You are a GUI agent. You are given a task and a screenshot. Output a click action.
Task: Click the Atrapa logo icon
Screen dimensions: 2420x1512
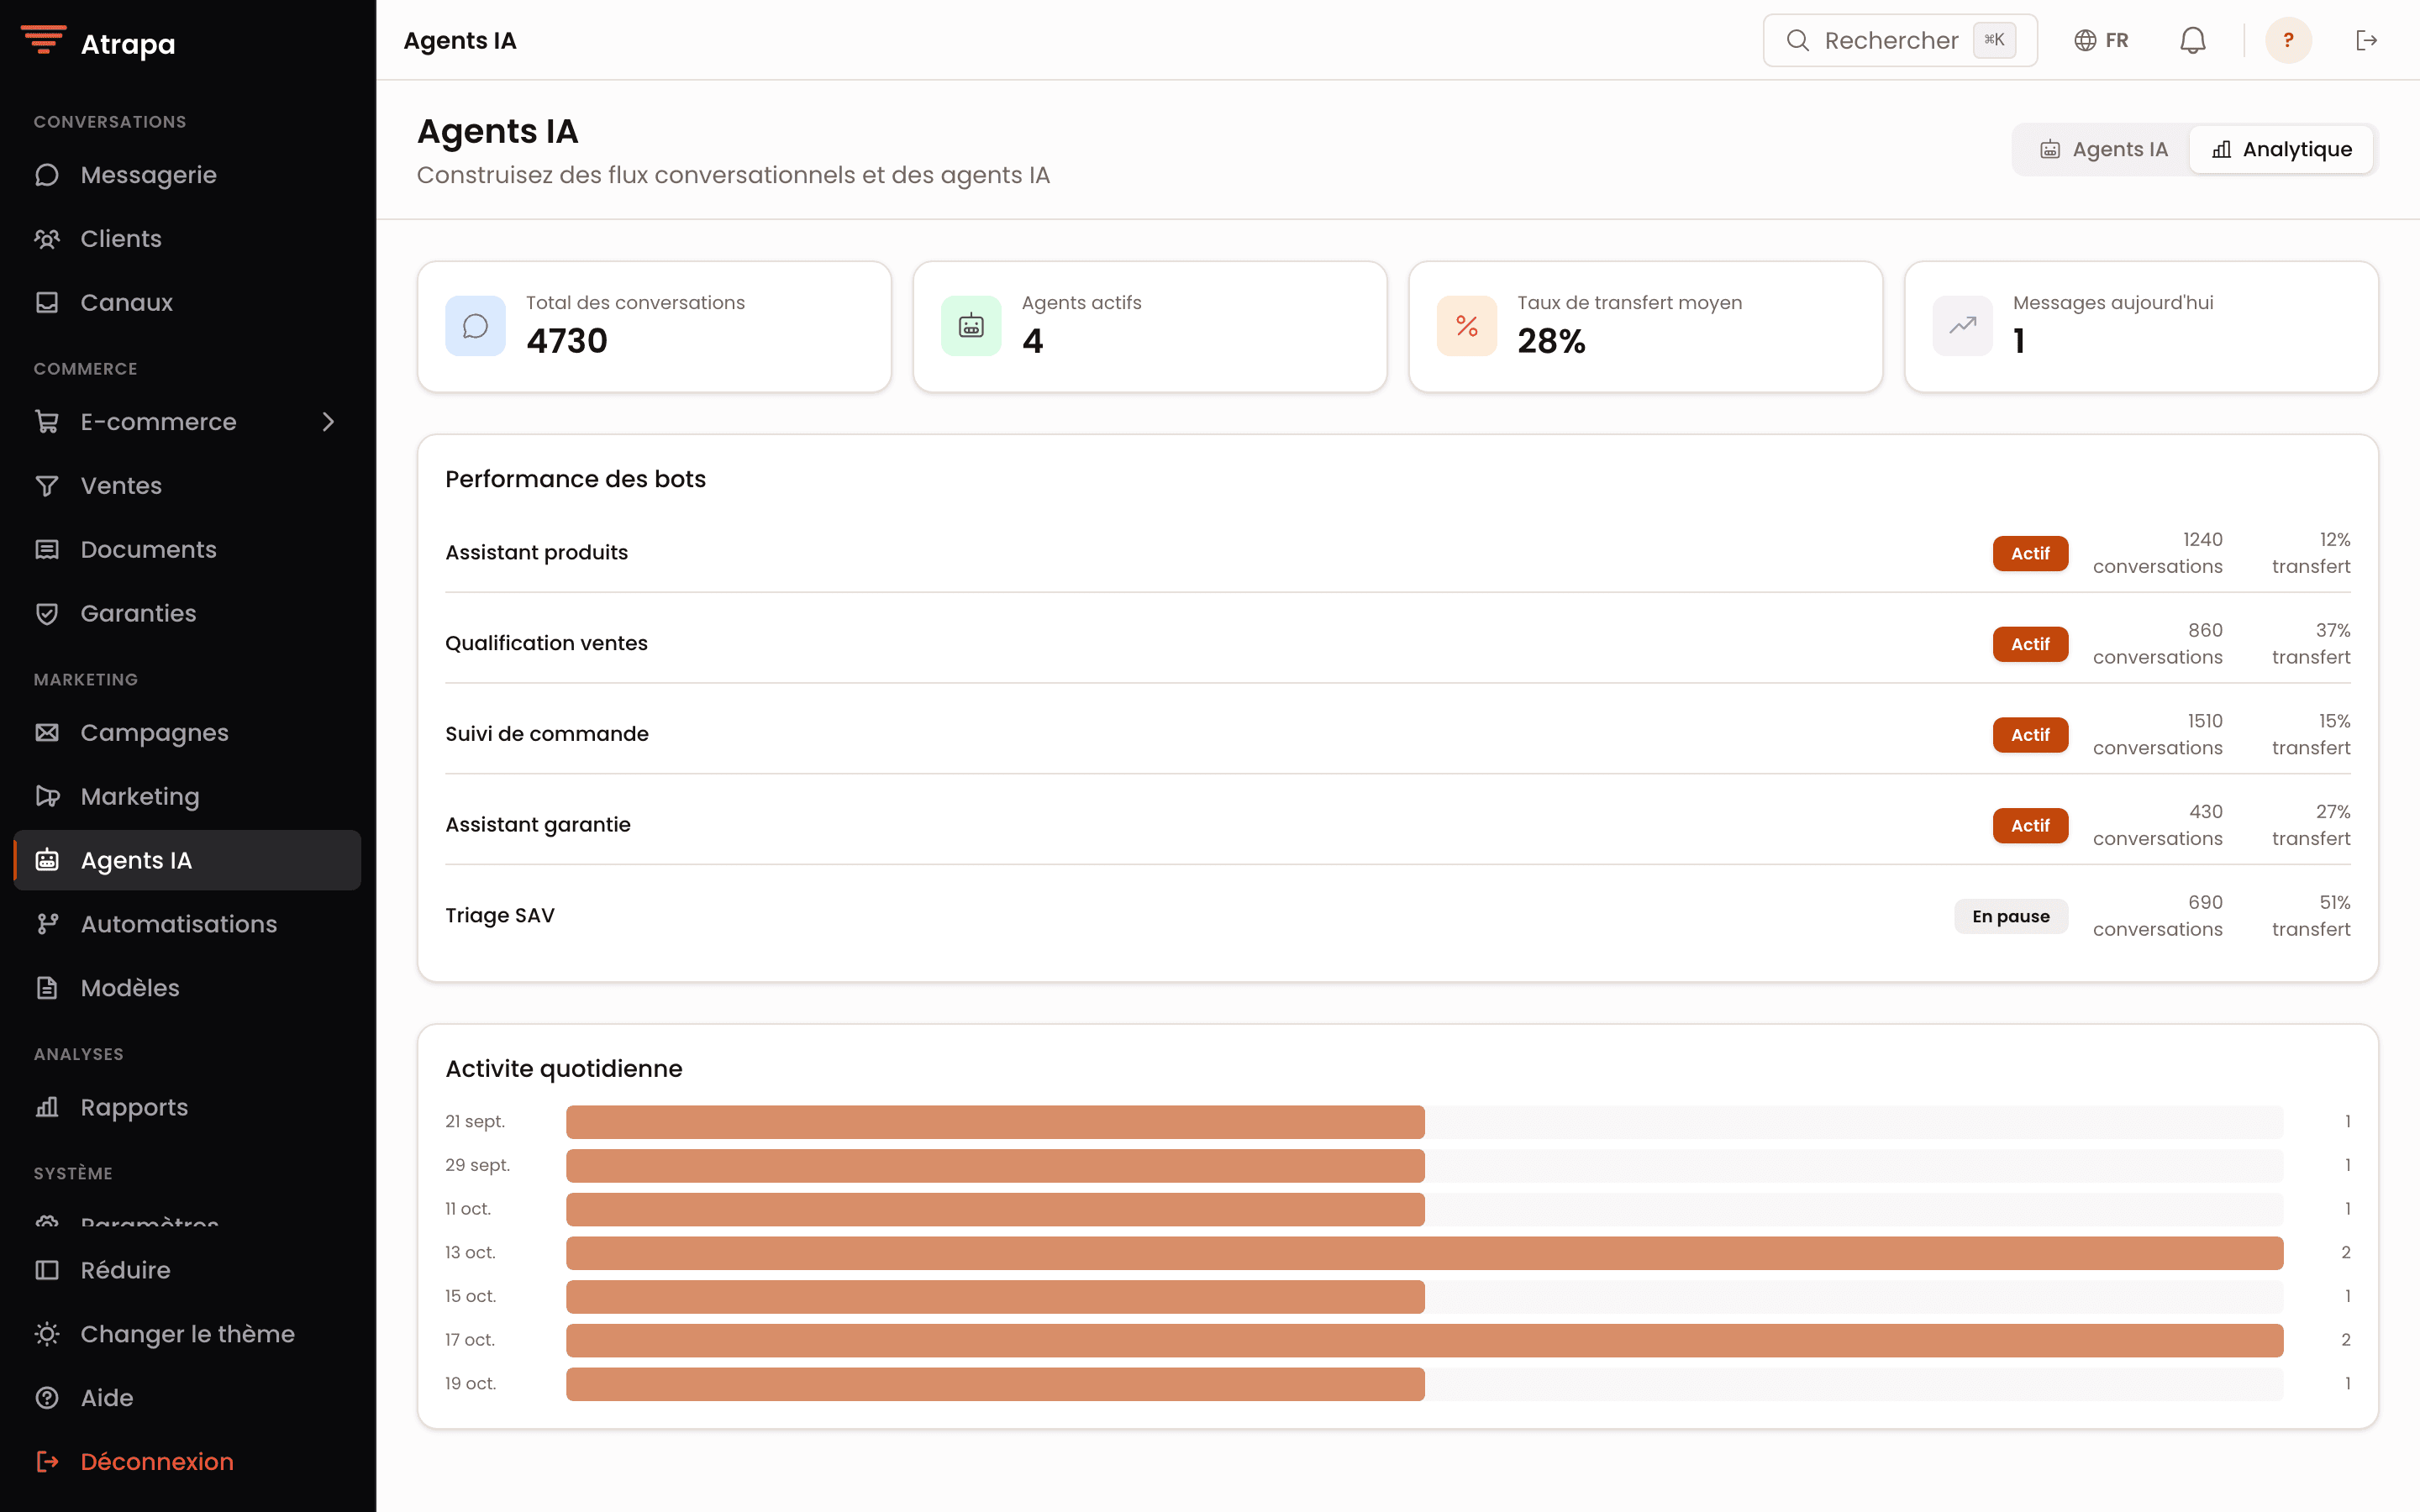coord(43,40)
